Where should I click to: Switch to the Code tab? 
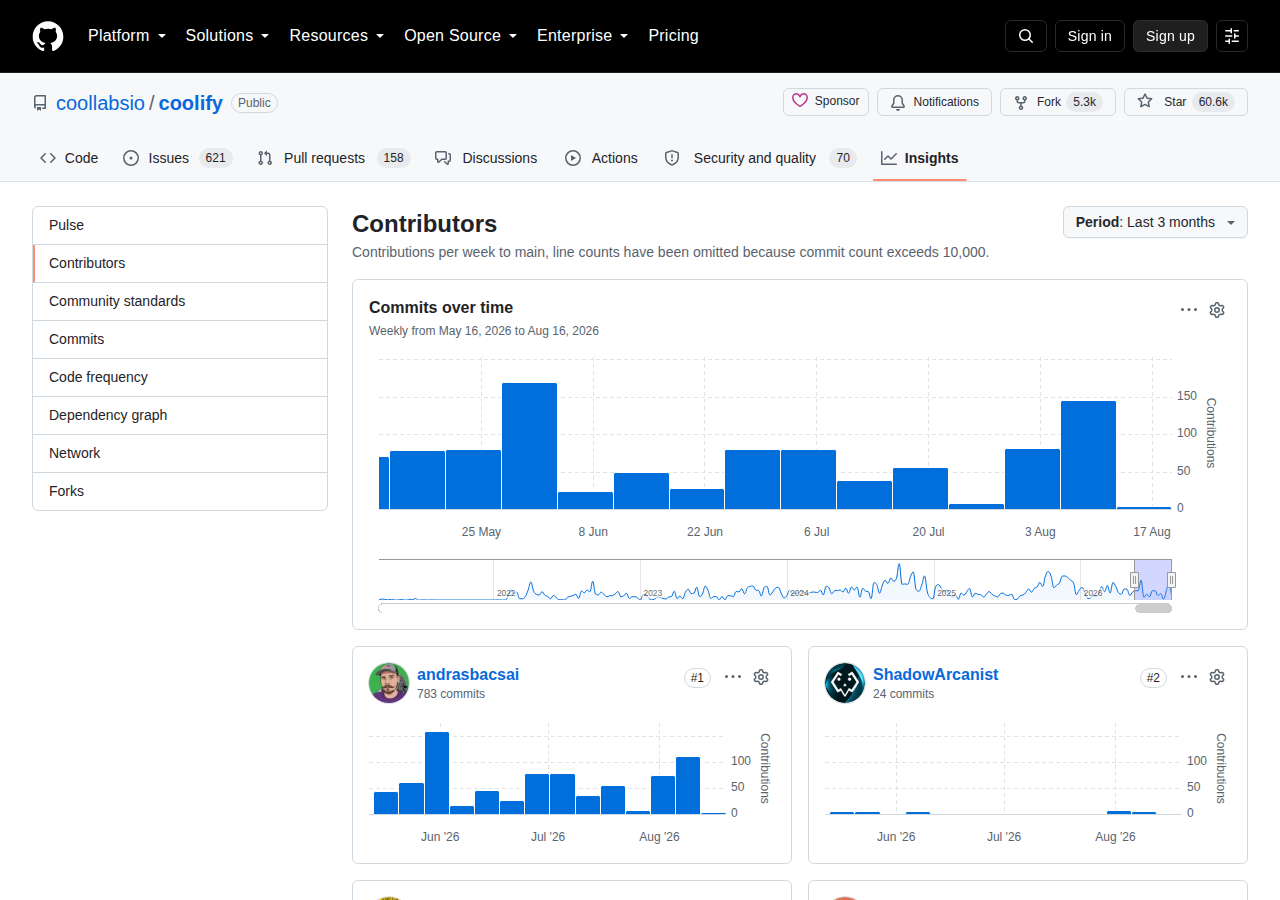pos(69,158)
